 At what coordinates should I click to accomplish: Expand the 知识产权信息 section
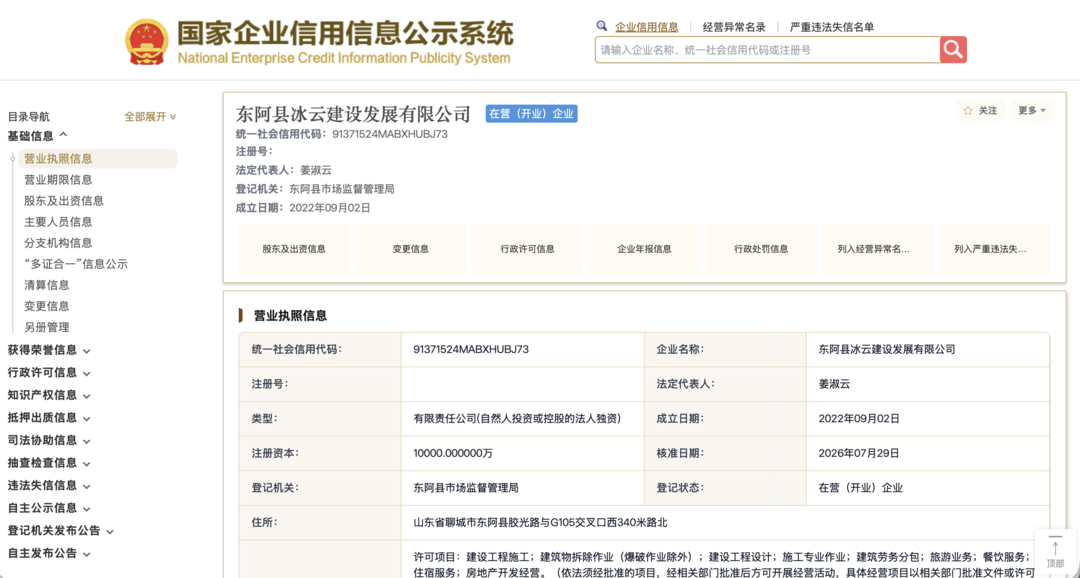(49, 395)
